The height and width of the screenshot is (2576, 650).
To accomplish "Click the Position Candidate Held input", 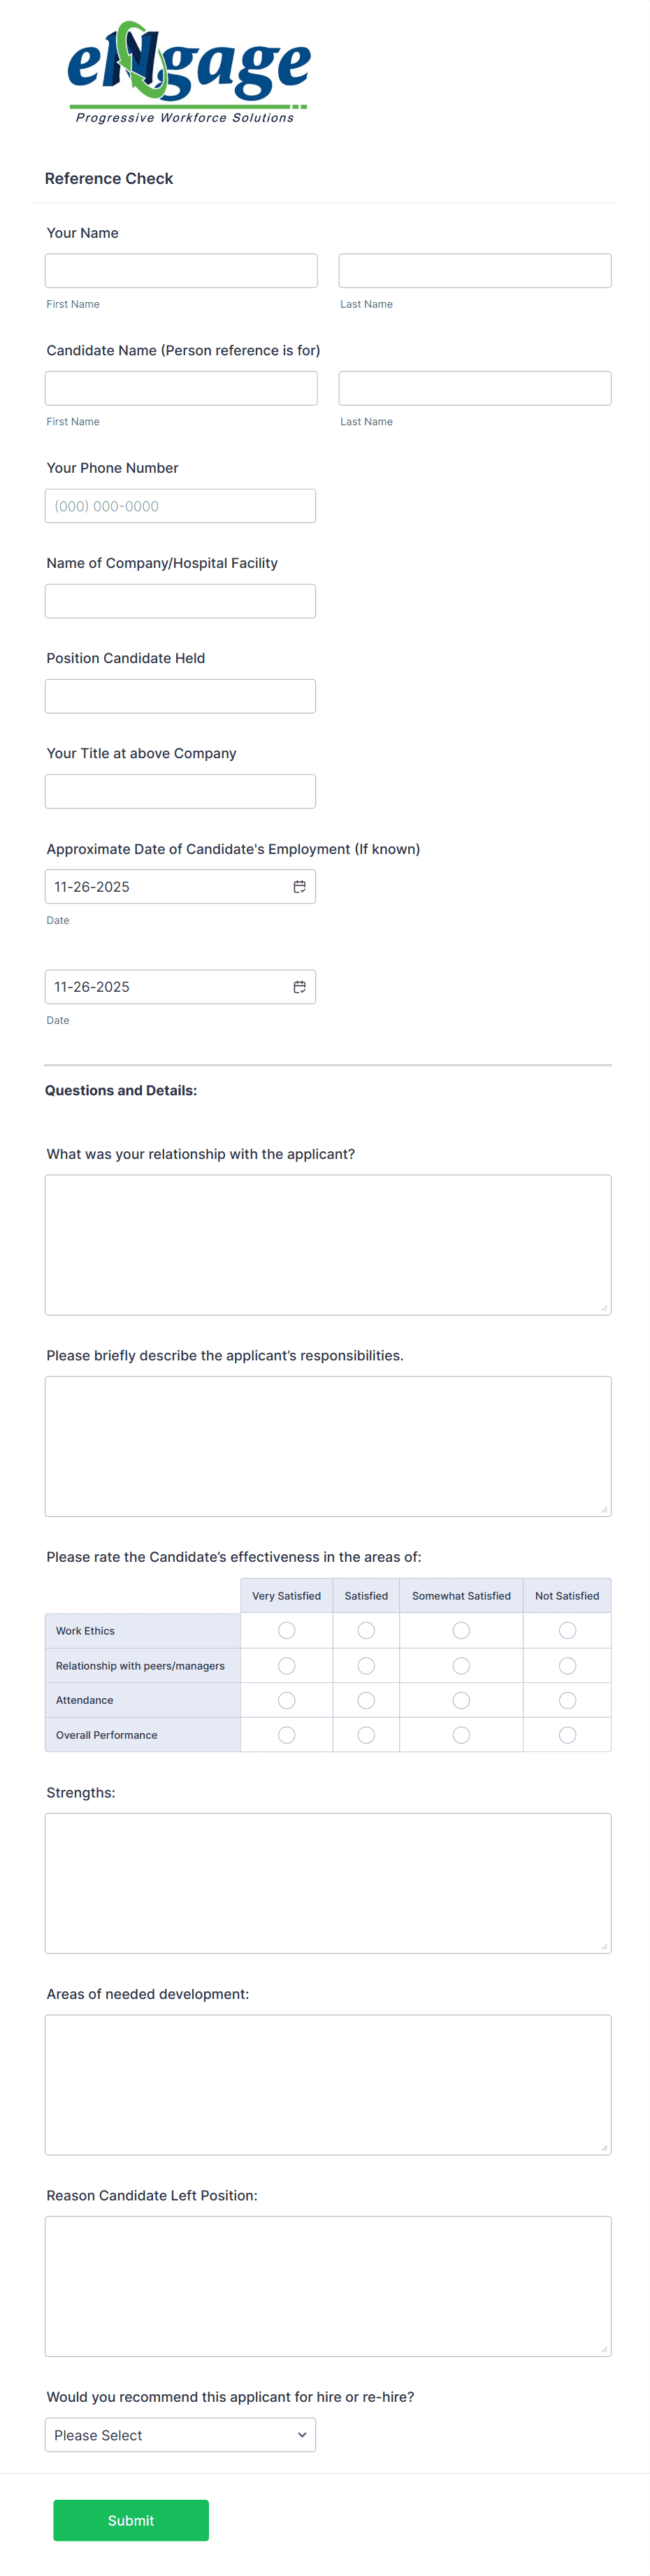I will (x=181, y=696).
